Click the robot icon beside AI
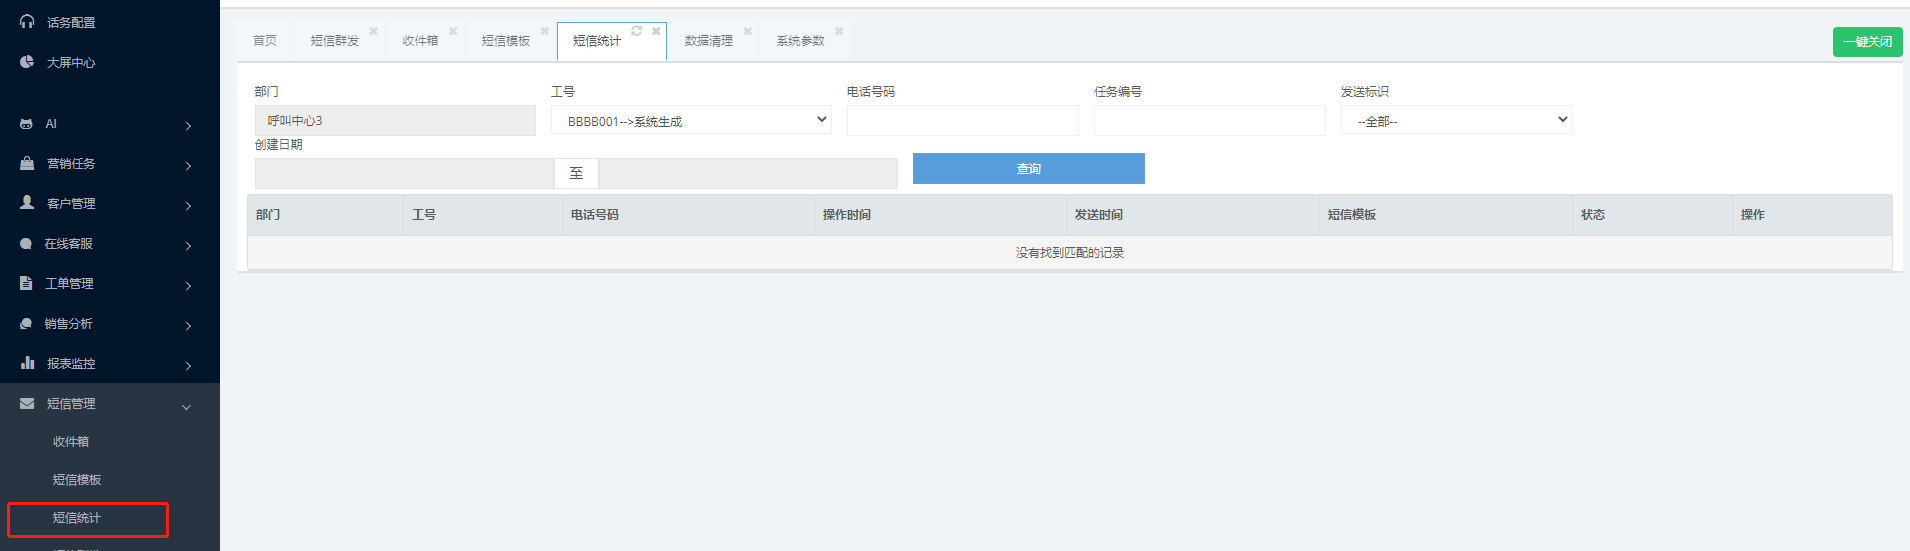 click(x=26, y=124)
